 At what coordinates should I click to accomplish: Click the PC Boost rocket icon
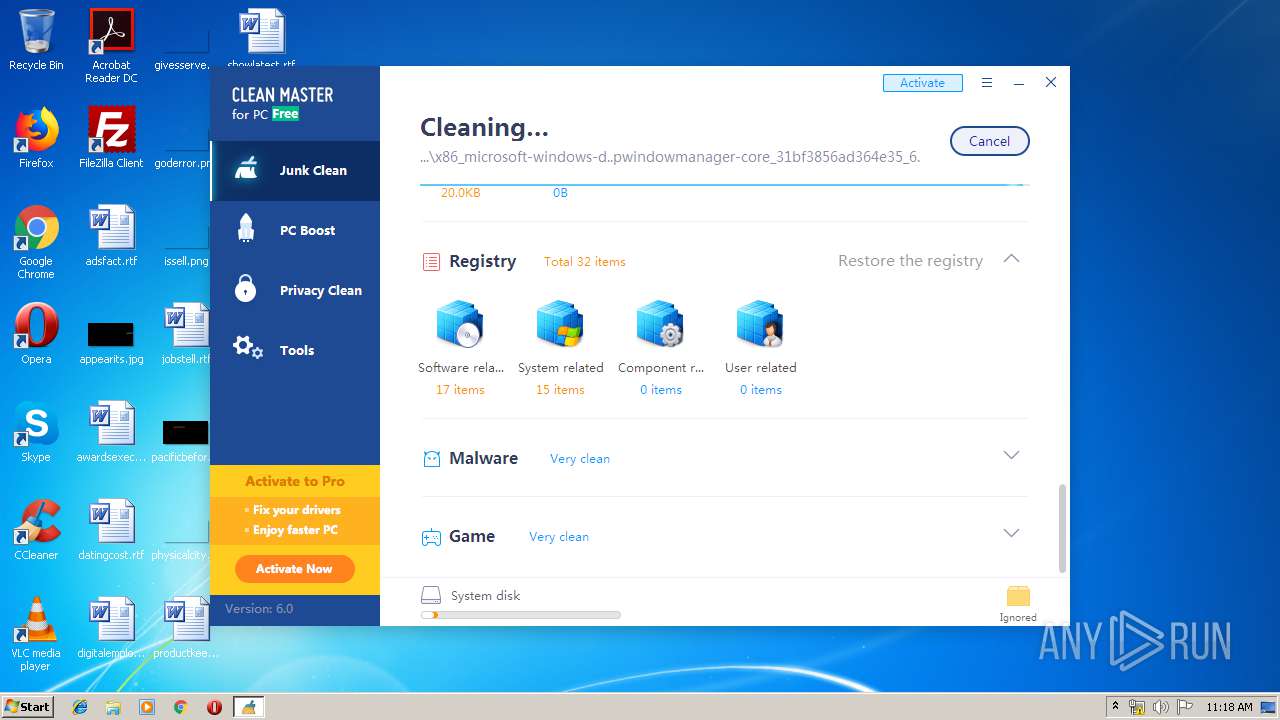[x=246, y=229]
